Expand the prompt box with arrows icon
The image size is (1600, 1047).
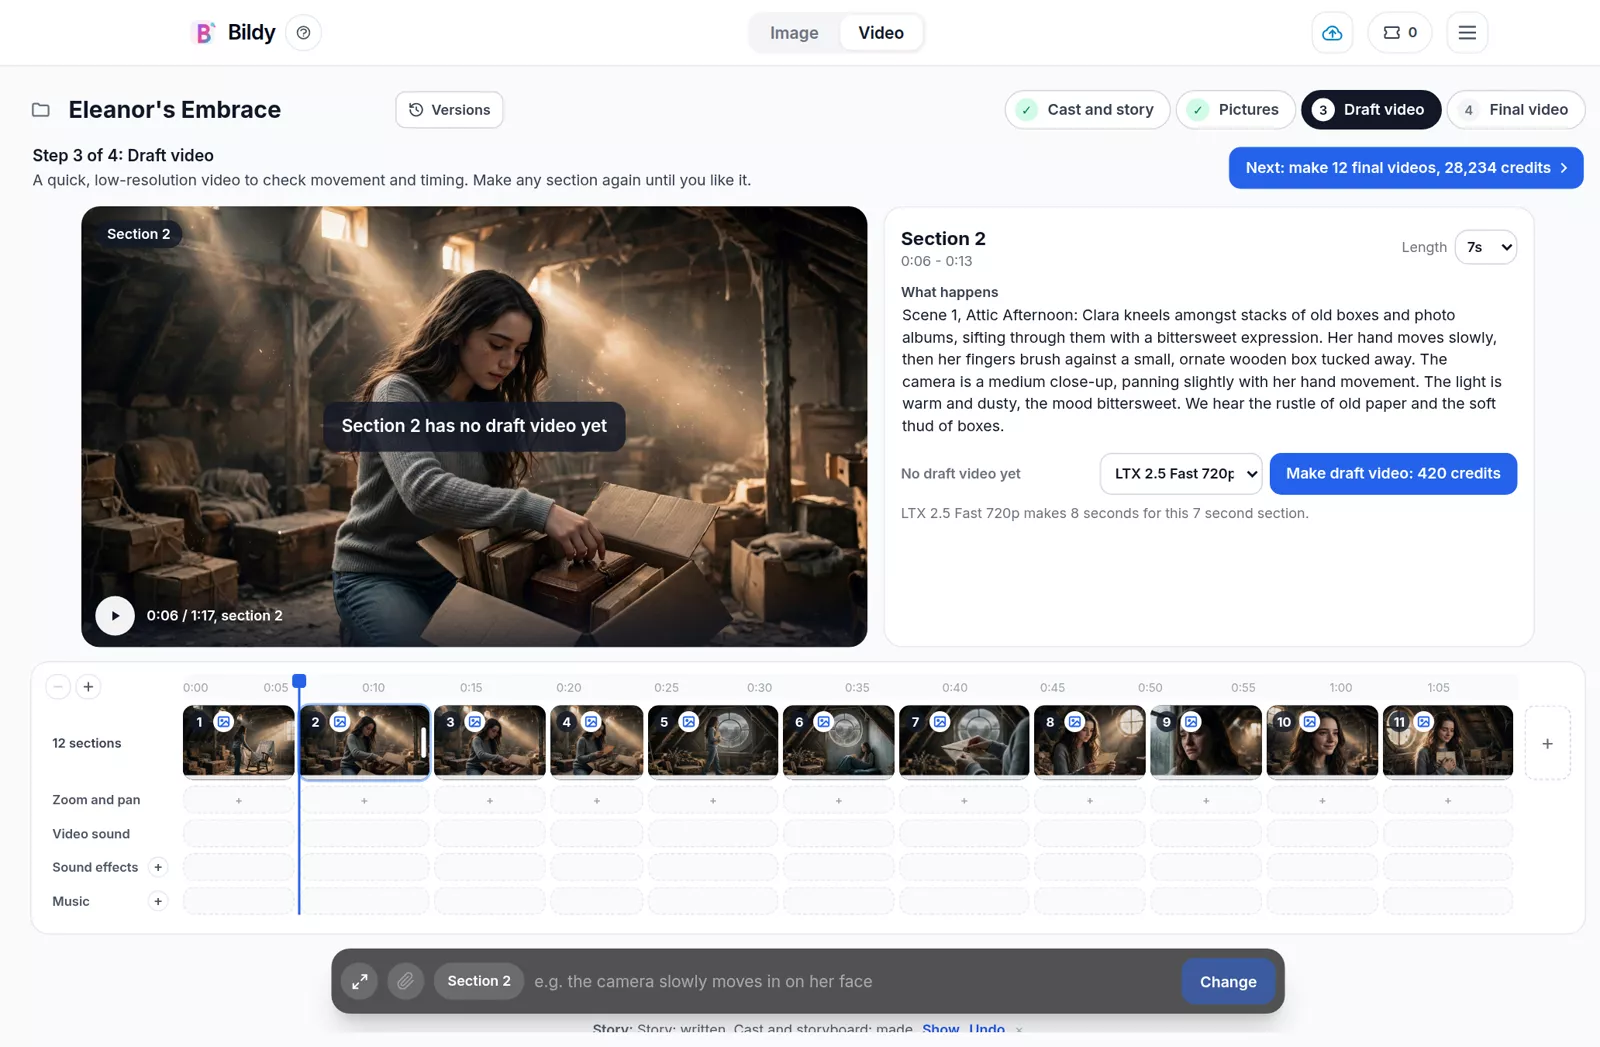(359, 982)
